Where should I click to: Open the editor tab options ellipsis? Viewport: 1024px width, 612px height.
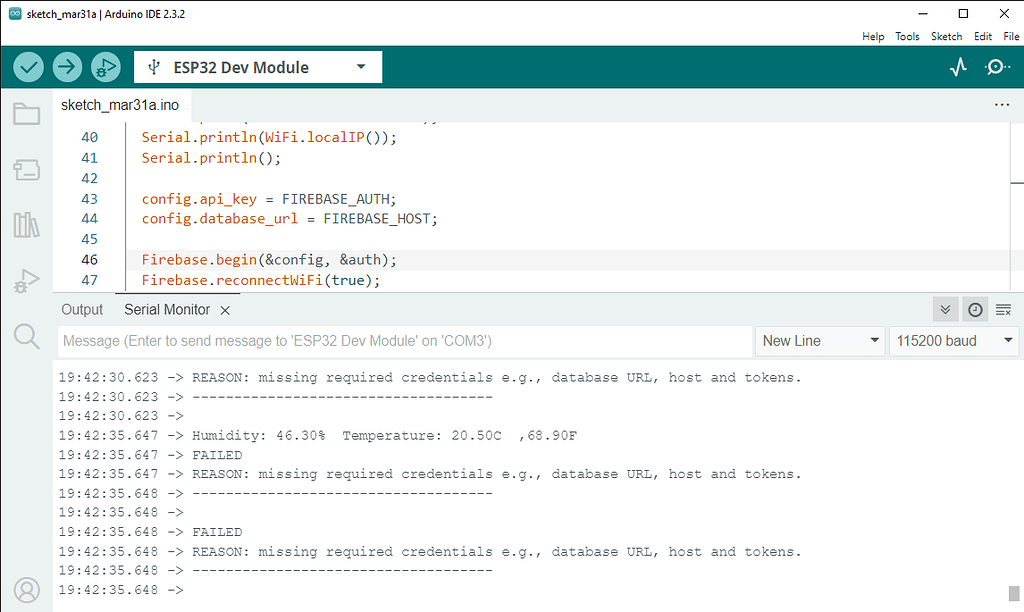[x=1002, y=104]
